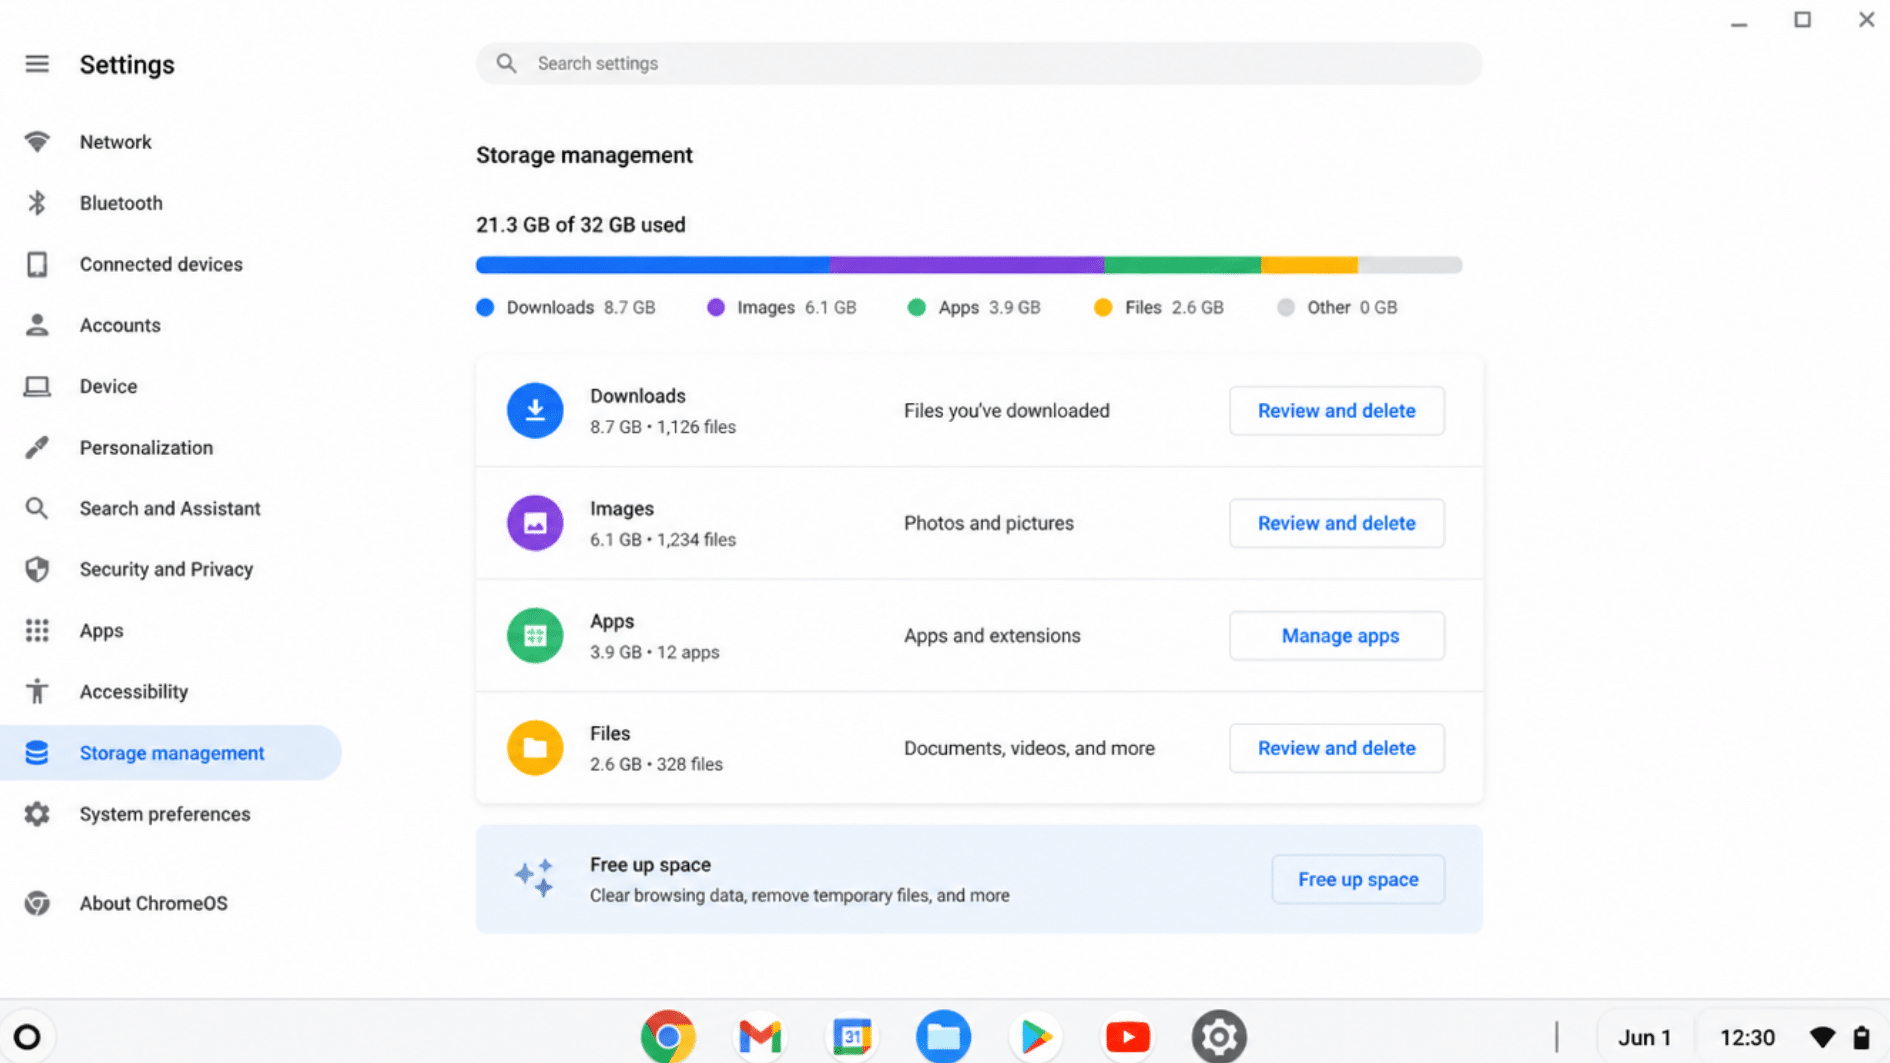The image size is (1890, 1063).
Task: Click the Storage management database icon
Action: pos(37,753)
